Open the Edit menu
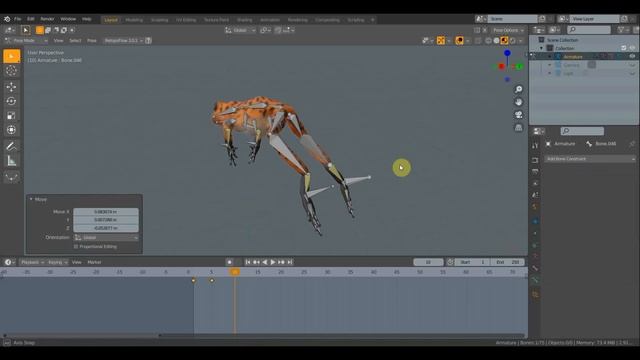The image size is (640, 360). (31, 19)
